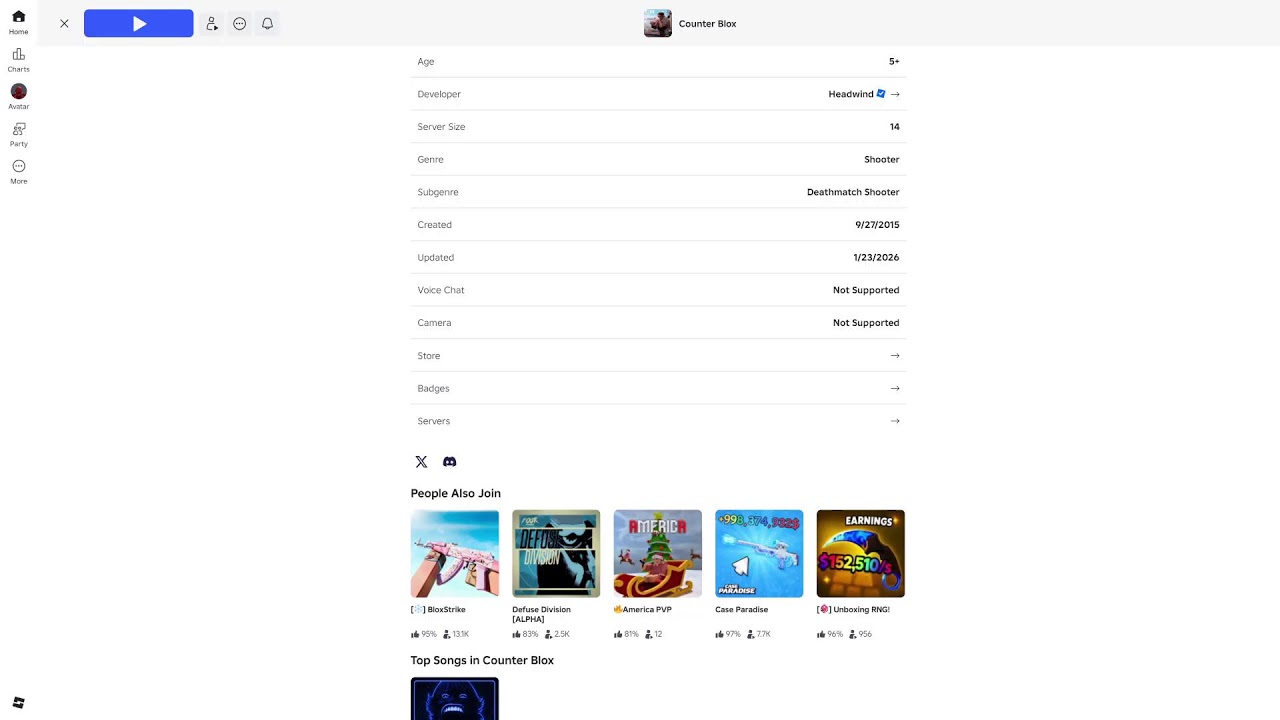Click the Case Paradise game title

[742, 609]
